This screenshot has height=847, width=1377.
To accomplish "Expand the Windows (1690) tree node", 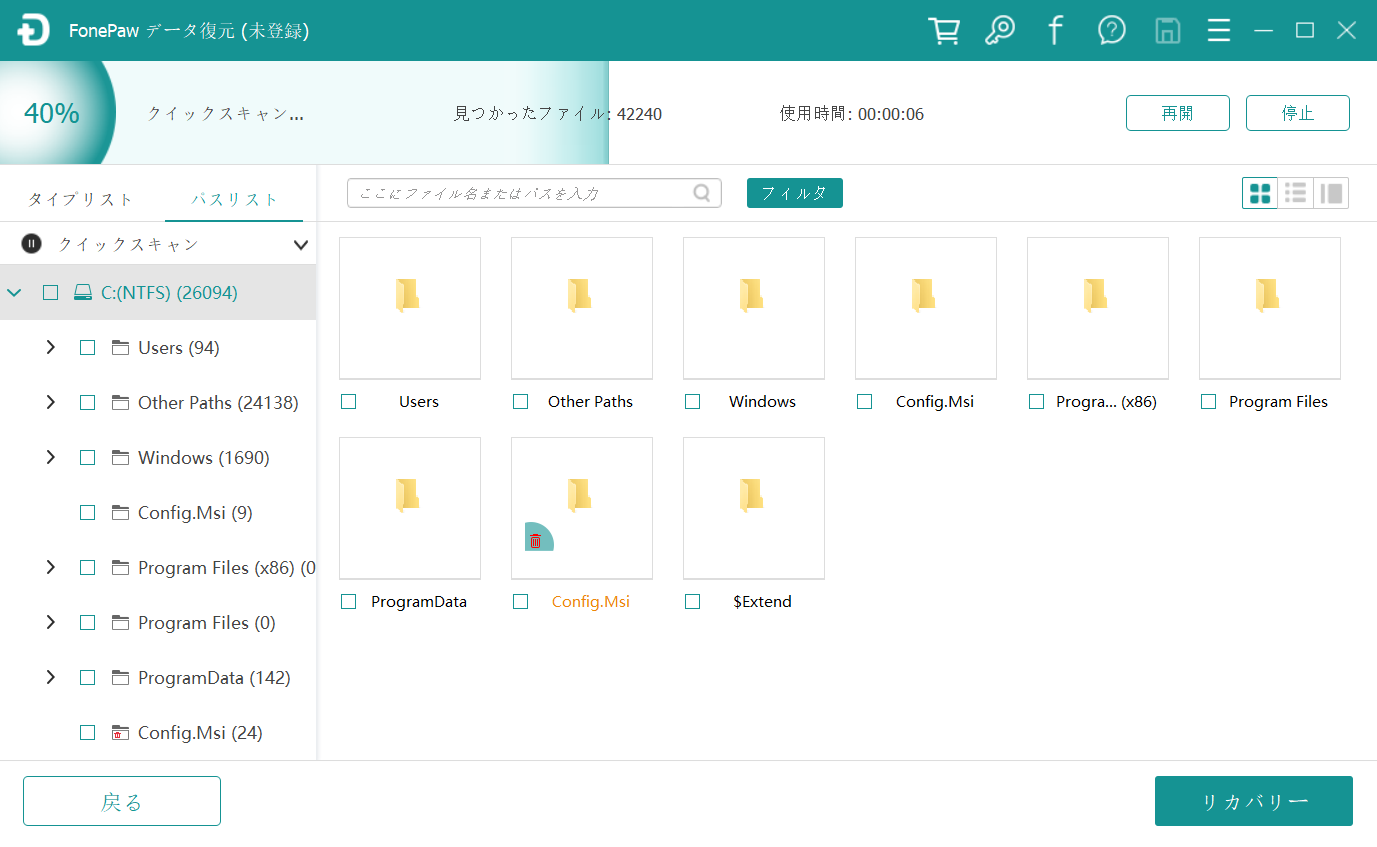I will 50,458.
